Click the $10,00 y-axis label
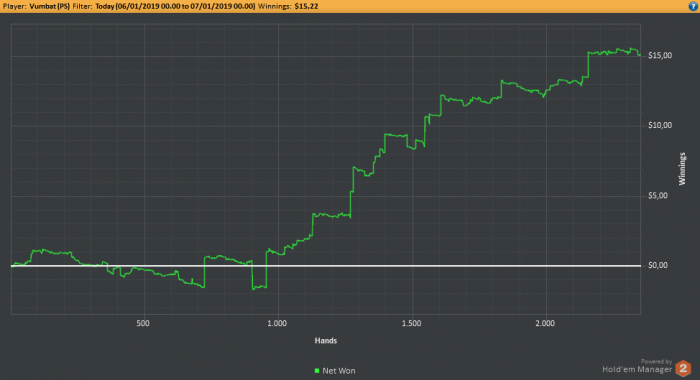Screen dimensions: 700x380 tap(660, 125)
